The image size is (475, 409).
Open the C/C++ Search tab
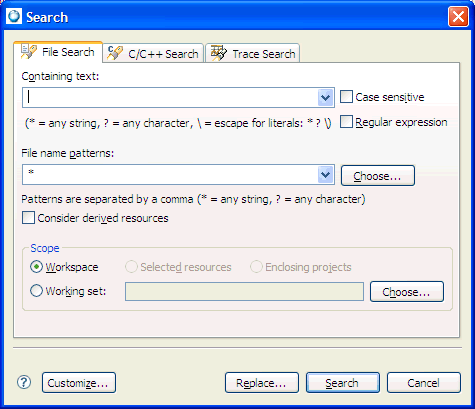click(153, 53)
